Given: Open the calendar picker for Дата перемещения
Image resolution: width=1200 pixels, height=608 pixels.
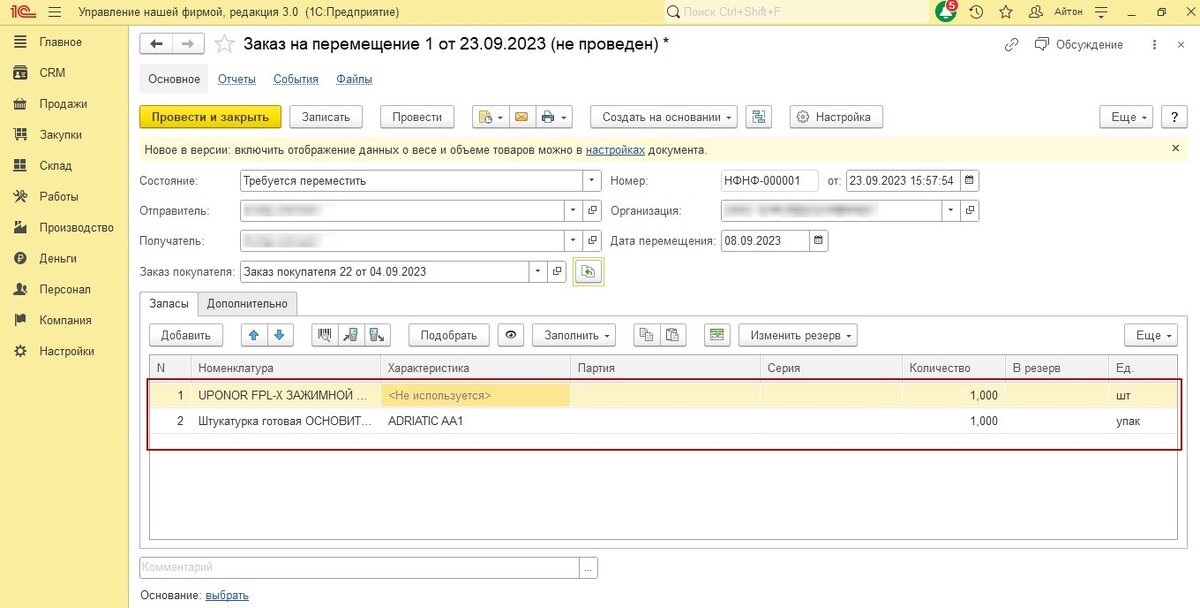Looking at the screenshot, I should pos(820,241).
